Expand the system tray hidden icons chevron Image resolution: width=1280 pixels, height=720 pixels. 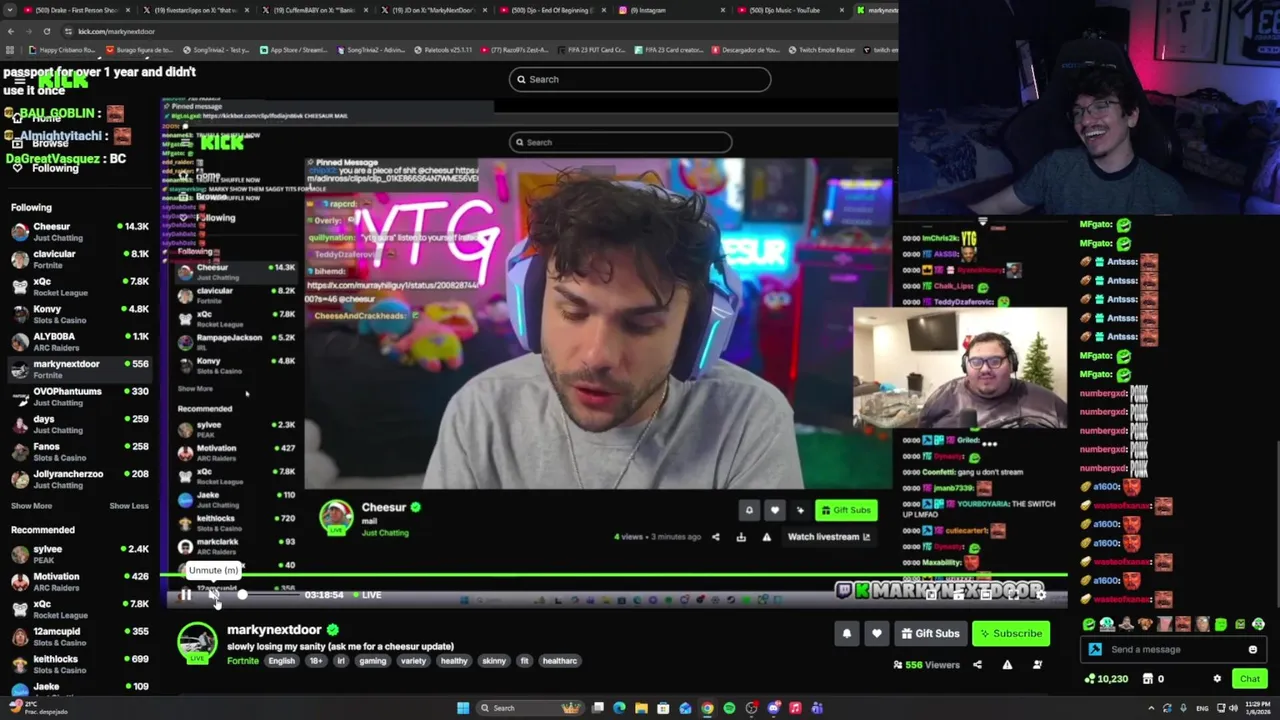pyautogui.click(x=1151, y=708)
